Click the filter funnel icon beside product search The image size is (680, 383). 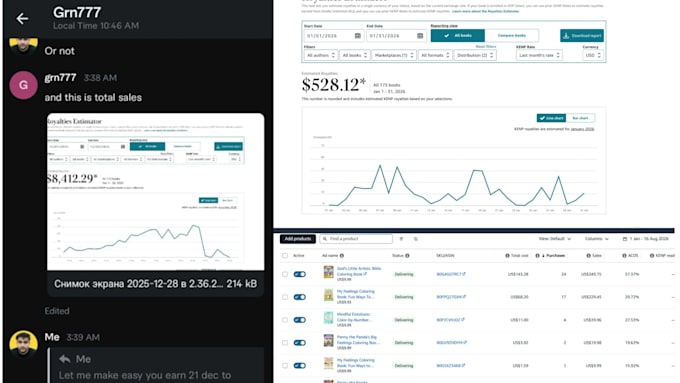[x=401, y=239]
